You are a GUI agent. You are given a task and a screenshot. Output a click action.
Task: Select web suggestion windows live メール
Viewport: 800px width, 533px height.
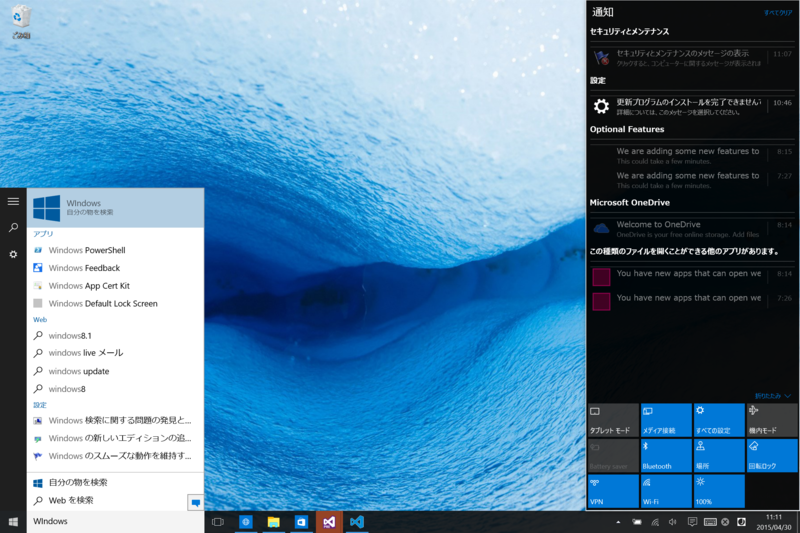point(115,353)
